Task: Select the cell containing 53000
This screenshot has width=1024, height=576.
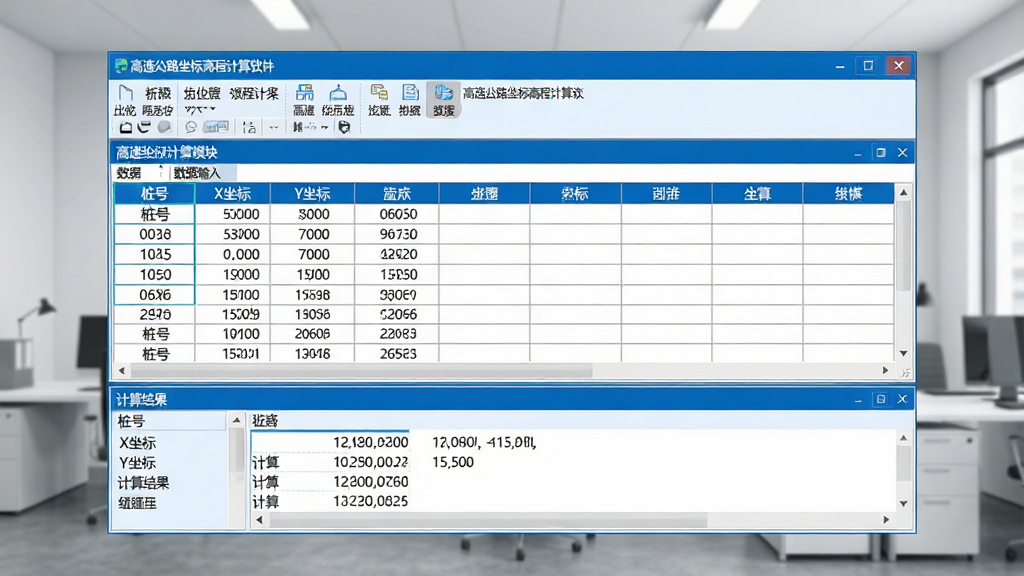Action: pos(232,234)
